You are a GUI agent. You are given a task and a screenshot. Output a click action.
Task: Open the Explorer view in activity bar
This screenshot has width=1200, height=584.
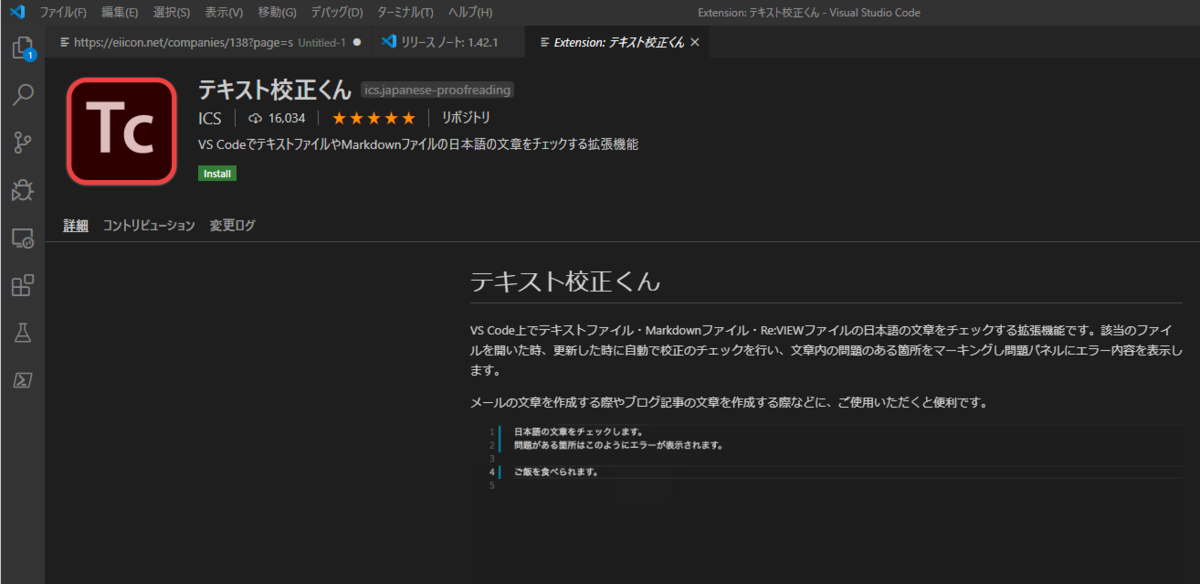point(22,48)
